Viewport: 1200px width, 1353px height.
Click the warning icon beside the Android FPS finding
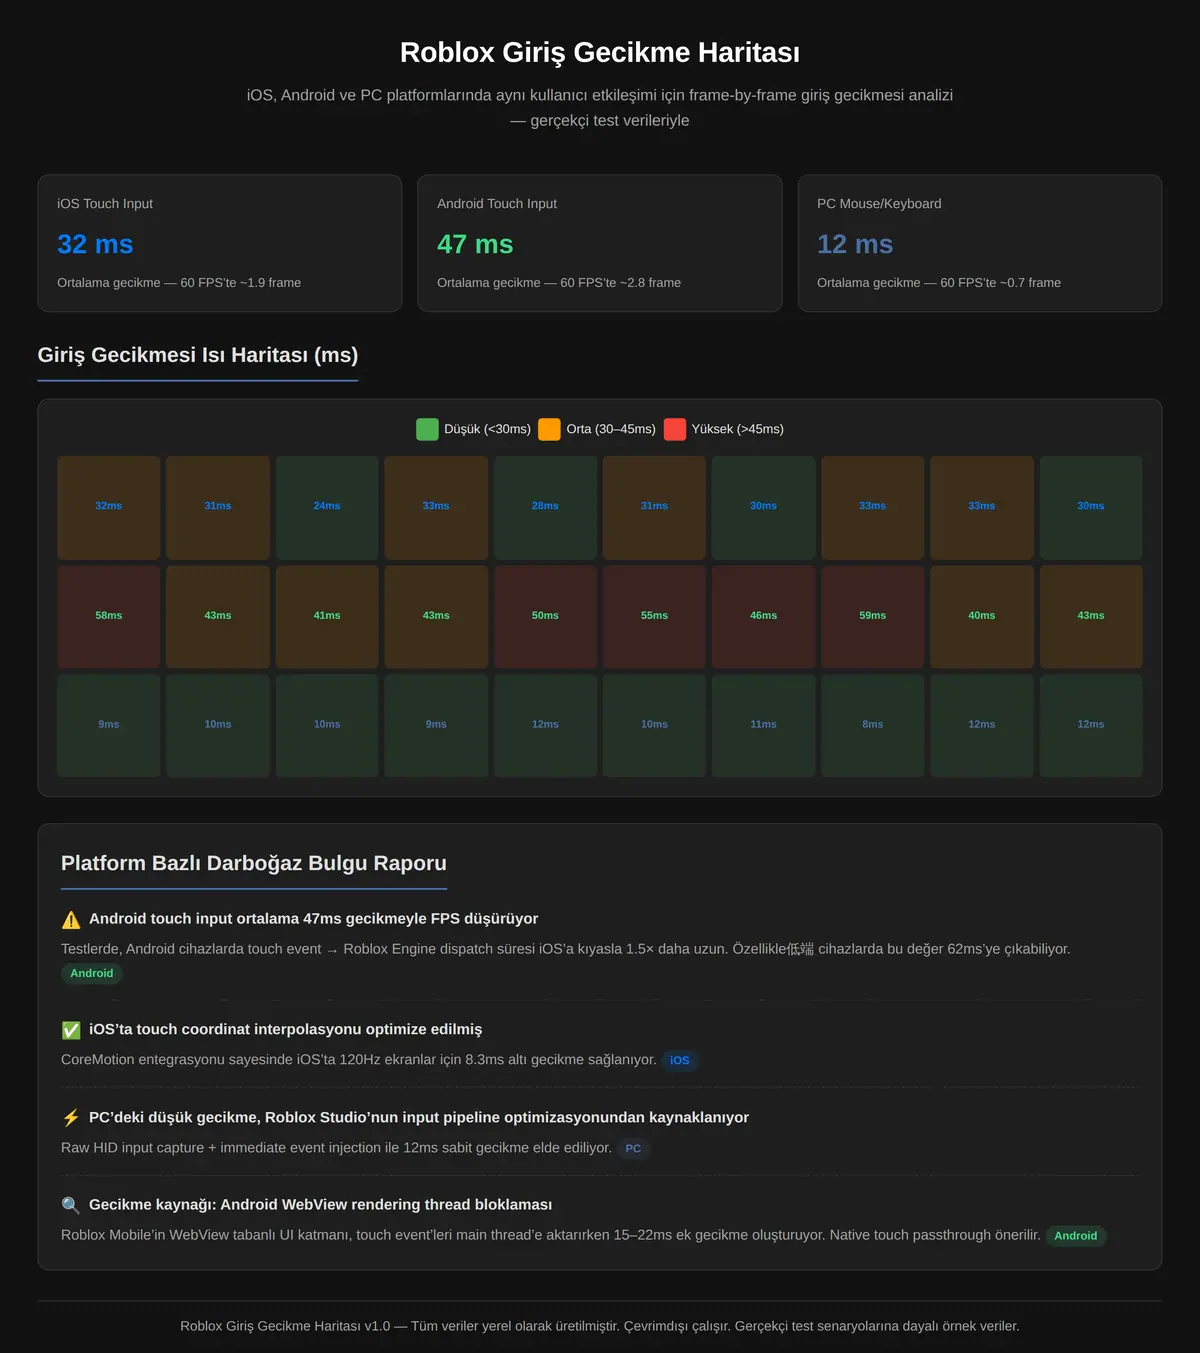[x=71, y=919]
